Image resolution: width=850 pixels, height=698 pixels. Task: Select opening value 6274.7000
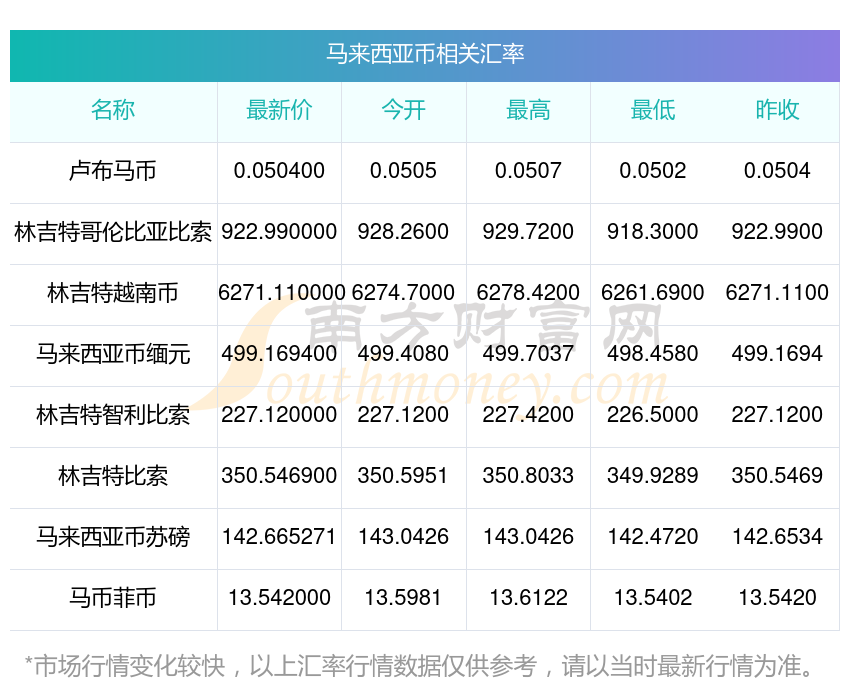403,293
